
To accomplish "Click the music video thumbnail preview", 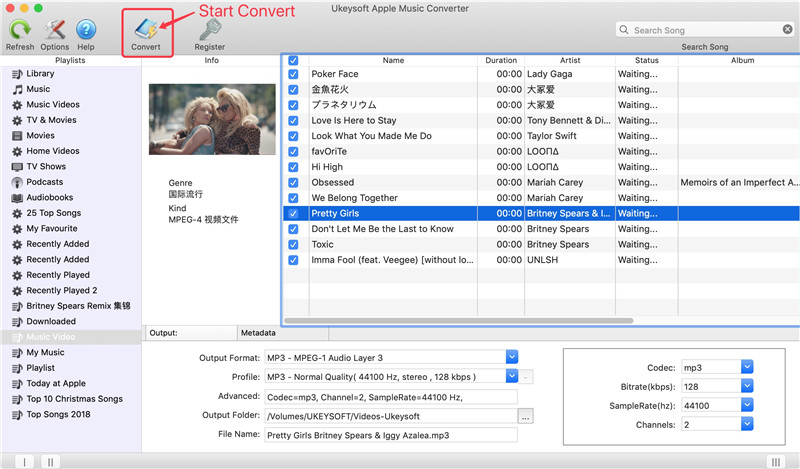I will pyautogui.click(x=212, y=119).
